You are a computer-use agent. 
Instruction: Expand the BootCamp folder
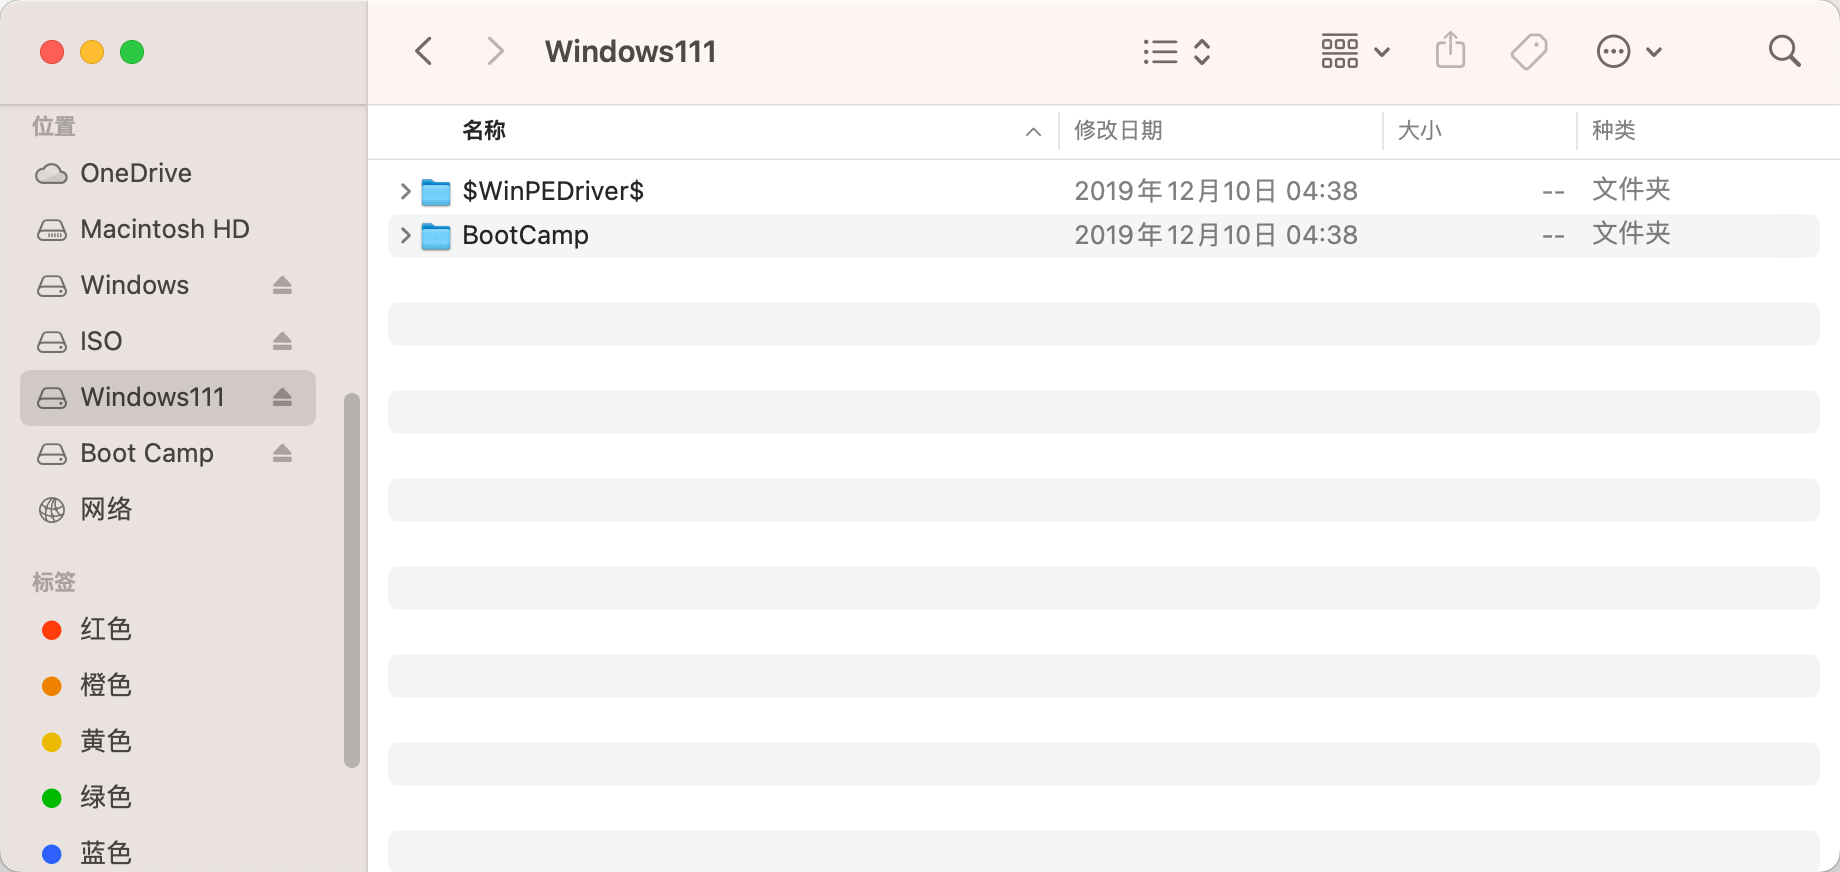point(405,235)
